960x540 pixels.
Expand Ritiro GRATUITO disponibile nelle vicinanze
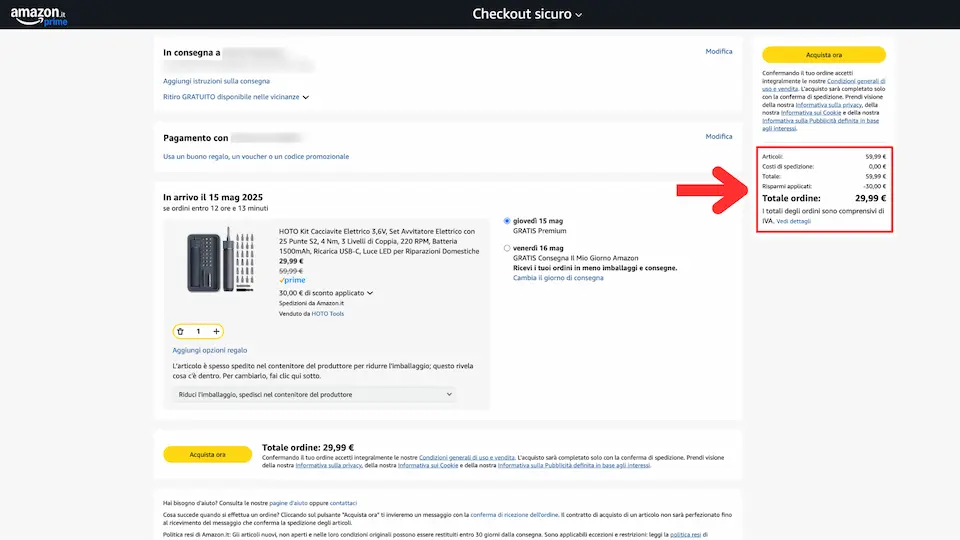pos(236,97)
